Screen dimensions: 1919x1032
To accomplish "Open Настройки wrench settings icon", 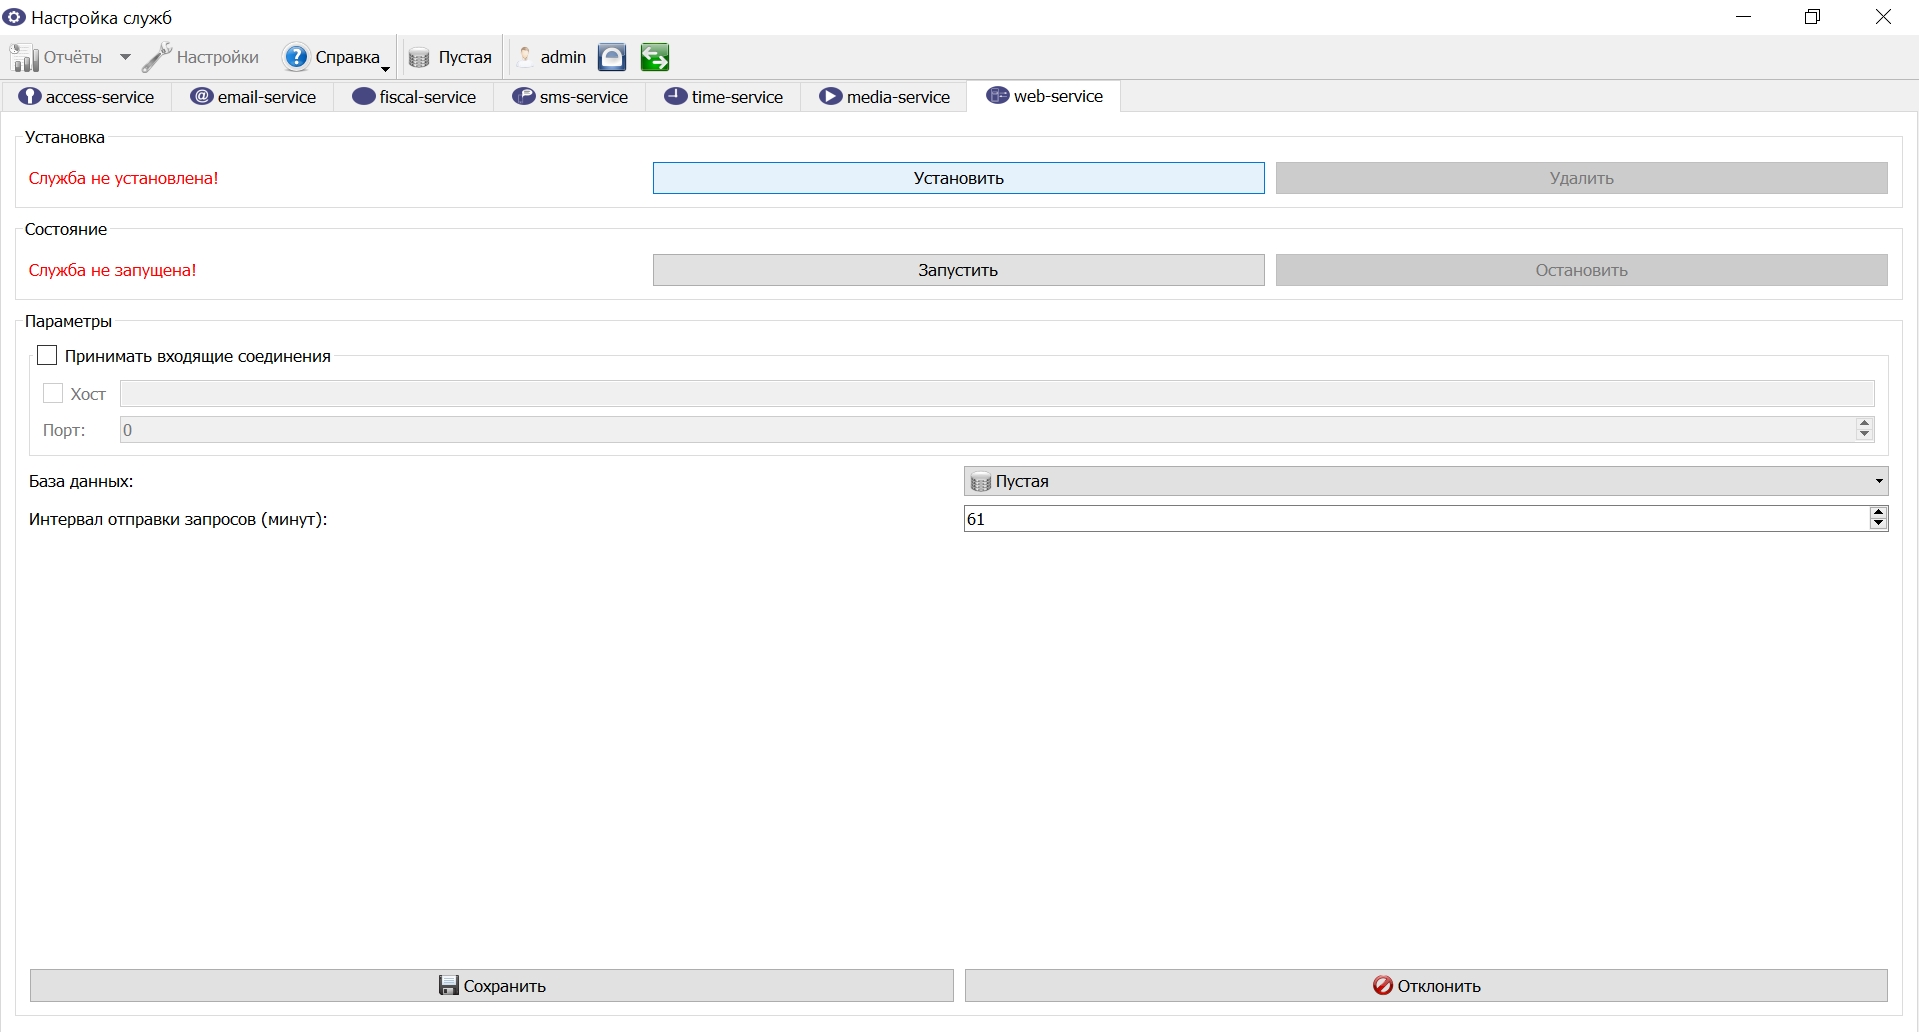I will 157,57.
